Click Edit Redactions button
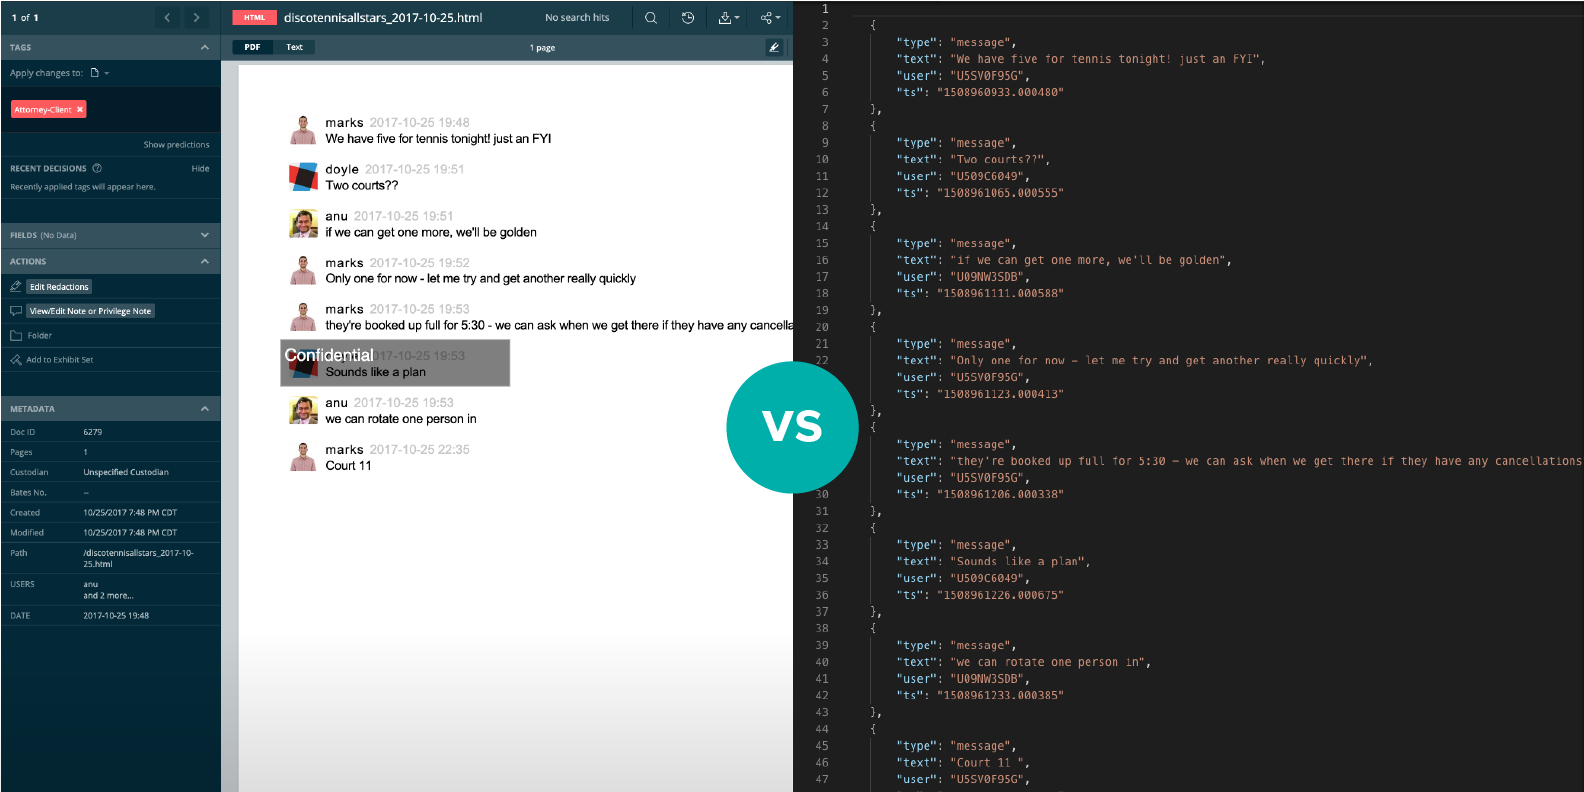The height and width of the screenshot is (792, 1584). [59, 287]
